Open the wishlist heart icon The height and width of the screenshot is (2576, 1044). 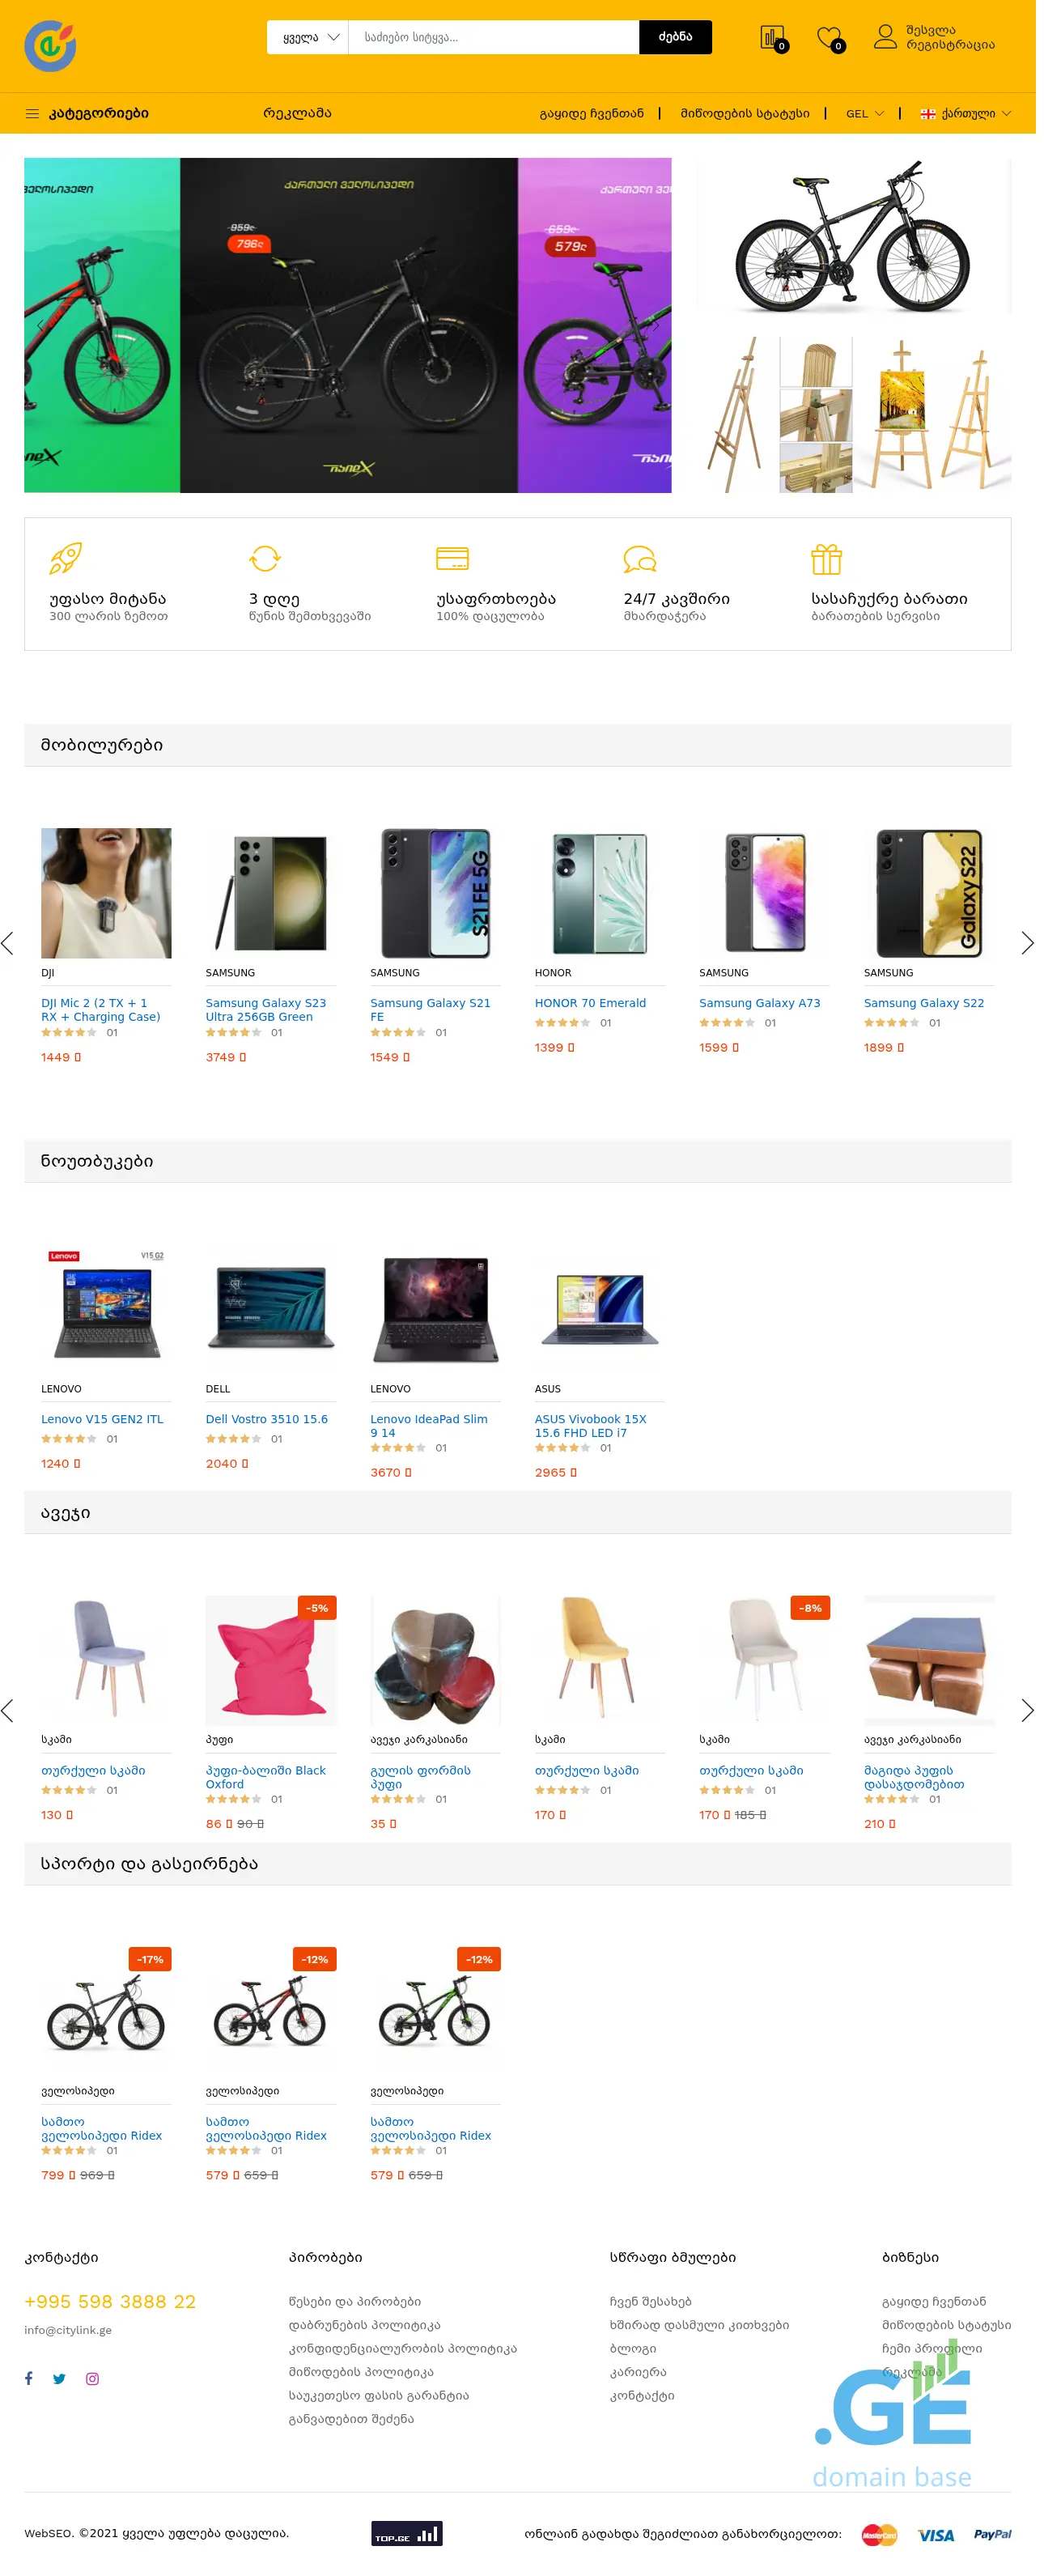coord(830,38)
